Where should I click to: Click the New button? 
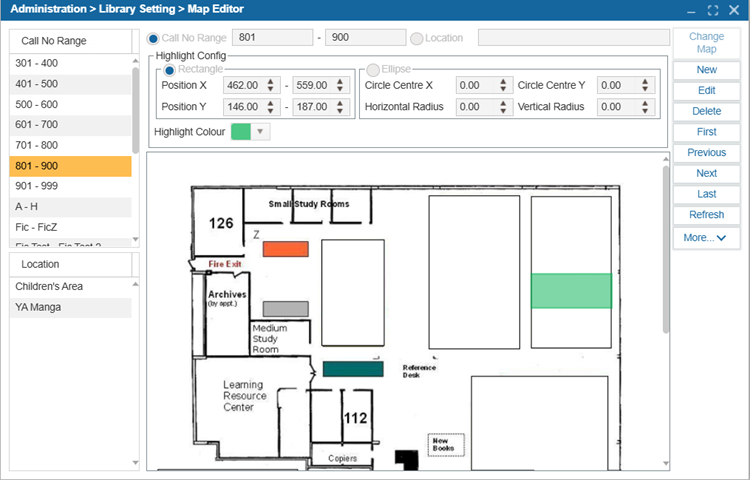[x=706, y=70]
